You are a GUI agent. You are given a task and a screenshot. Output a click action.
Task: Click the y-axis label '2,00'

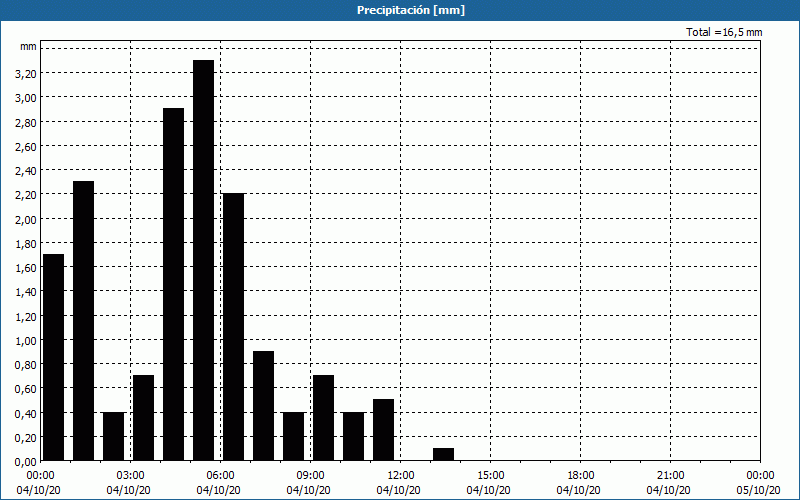[26, 219]
